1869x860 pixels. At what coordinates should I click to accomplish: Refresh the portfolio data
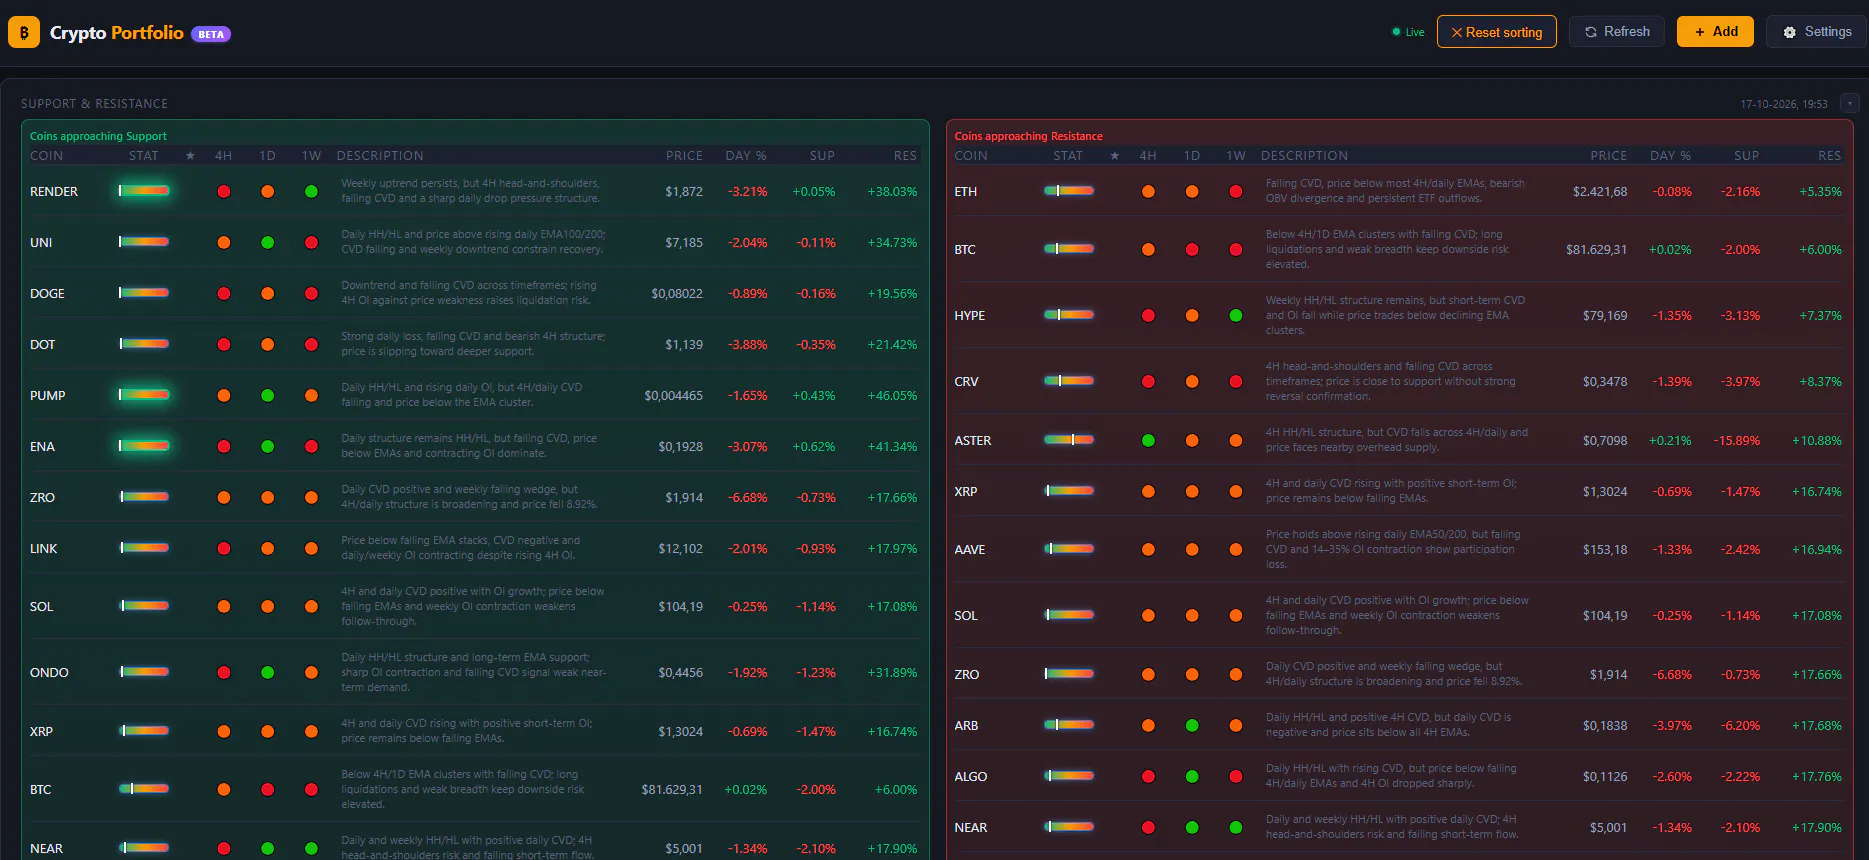pos(1617,32)
